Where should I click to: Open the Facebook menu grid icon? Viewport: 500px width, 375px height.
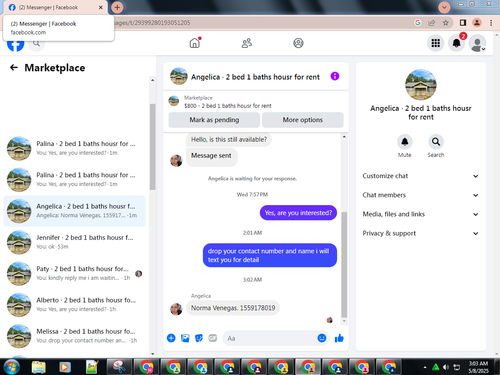point(435,43)
